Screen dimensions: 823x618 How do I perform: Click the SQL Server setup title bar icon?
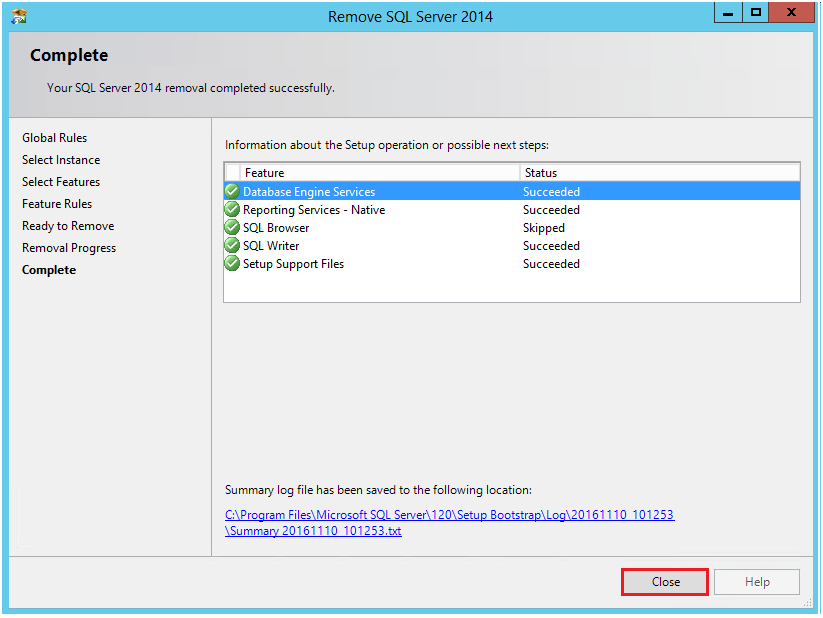[19, 16]
